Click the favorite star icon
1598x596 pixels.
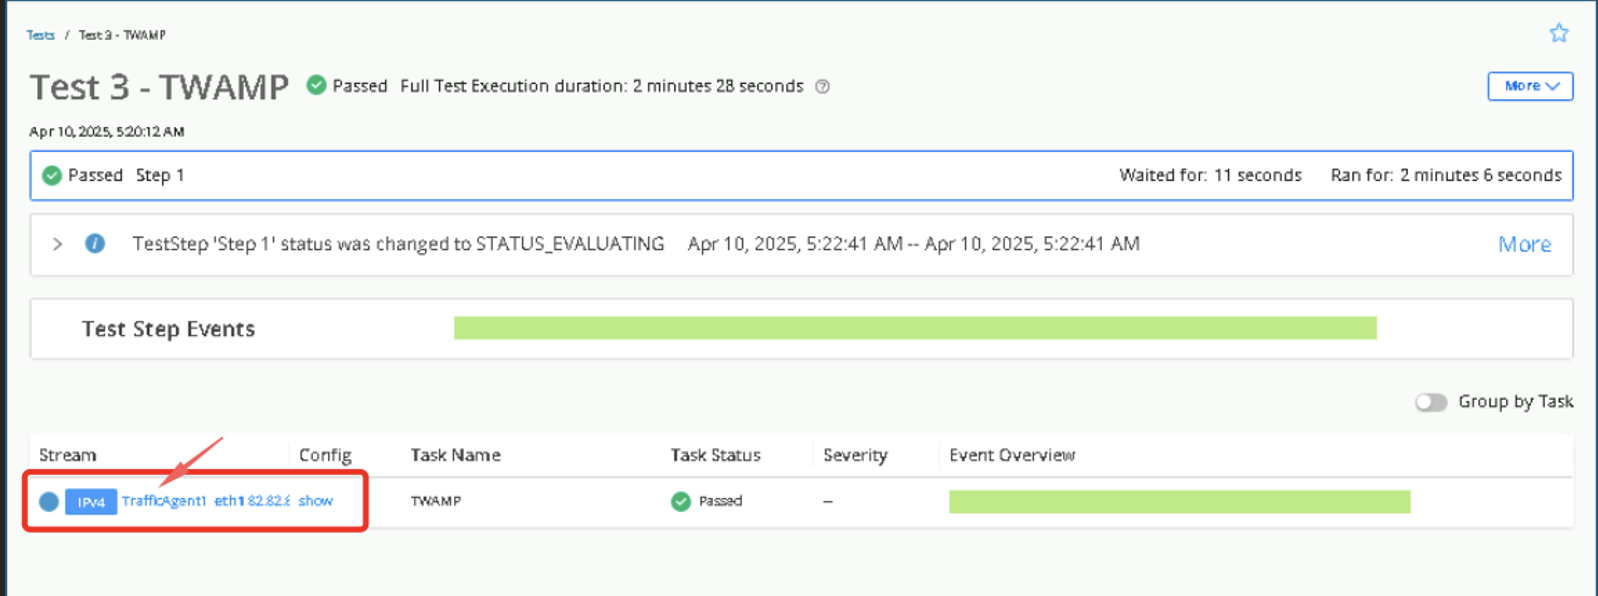pos(1558,33)
